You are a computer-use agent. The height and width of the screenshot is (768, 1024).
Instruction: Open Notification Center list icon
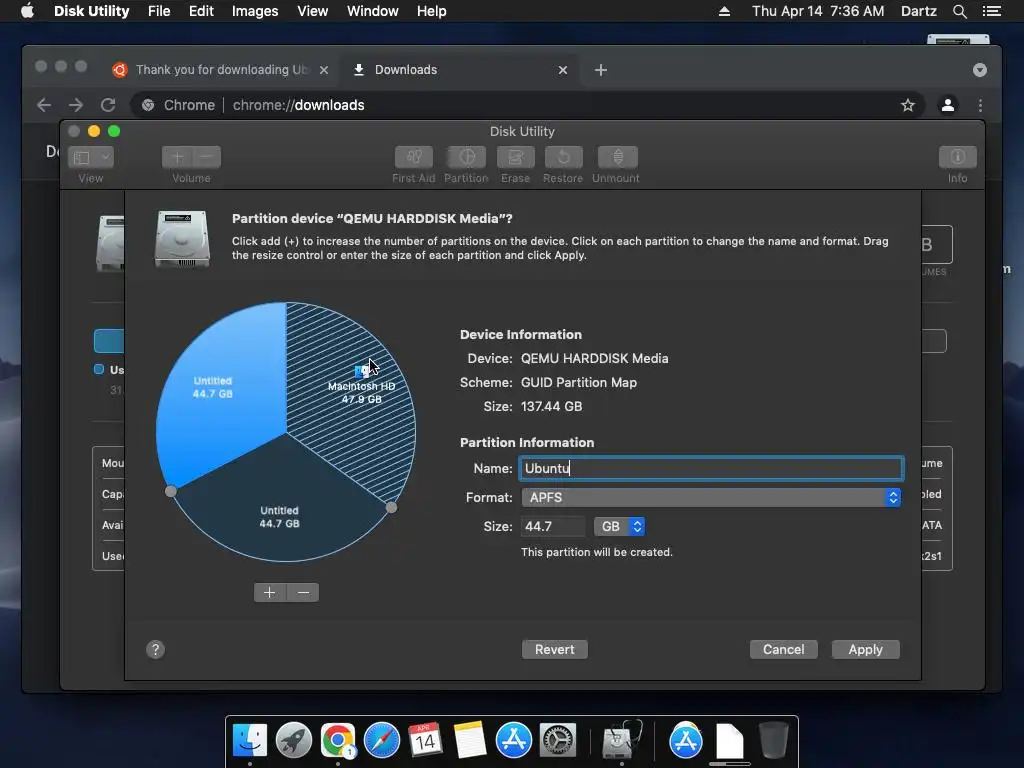coord(992,11)
